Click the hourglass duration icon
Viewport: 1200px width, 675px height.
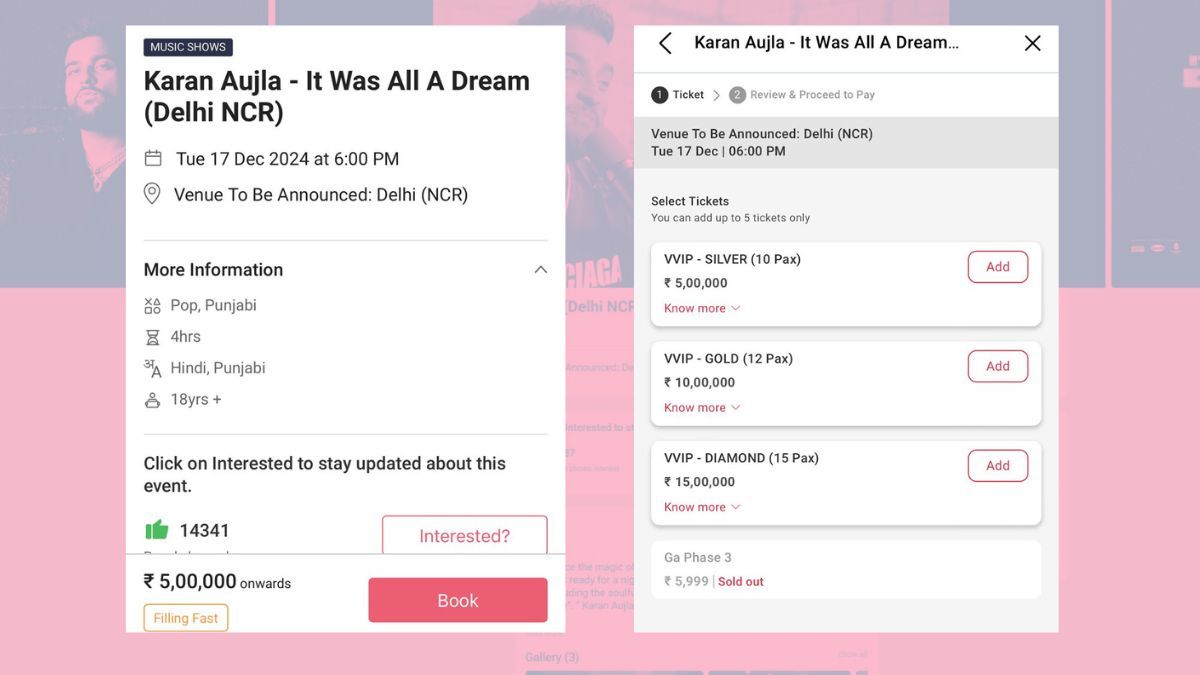[x=152, y=337]
